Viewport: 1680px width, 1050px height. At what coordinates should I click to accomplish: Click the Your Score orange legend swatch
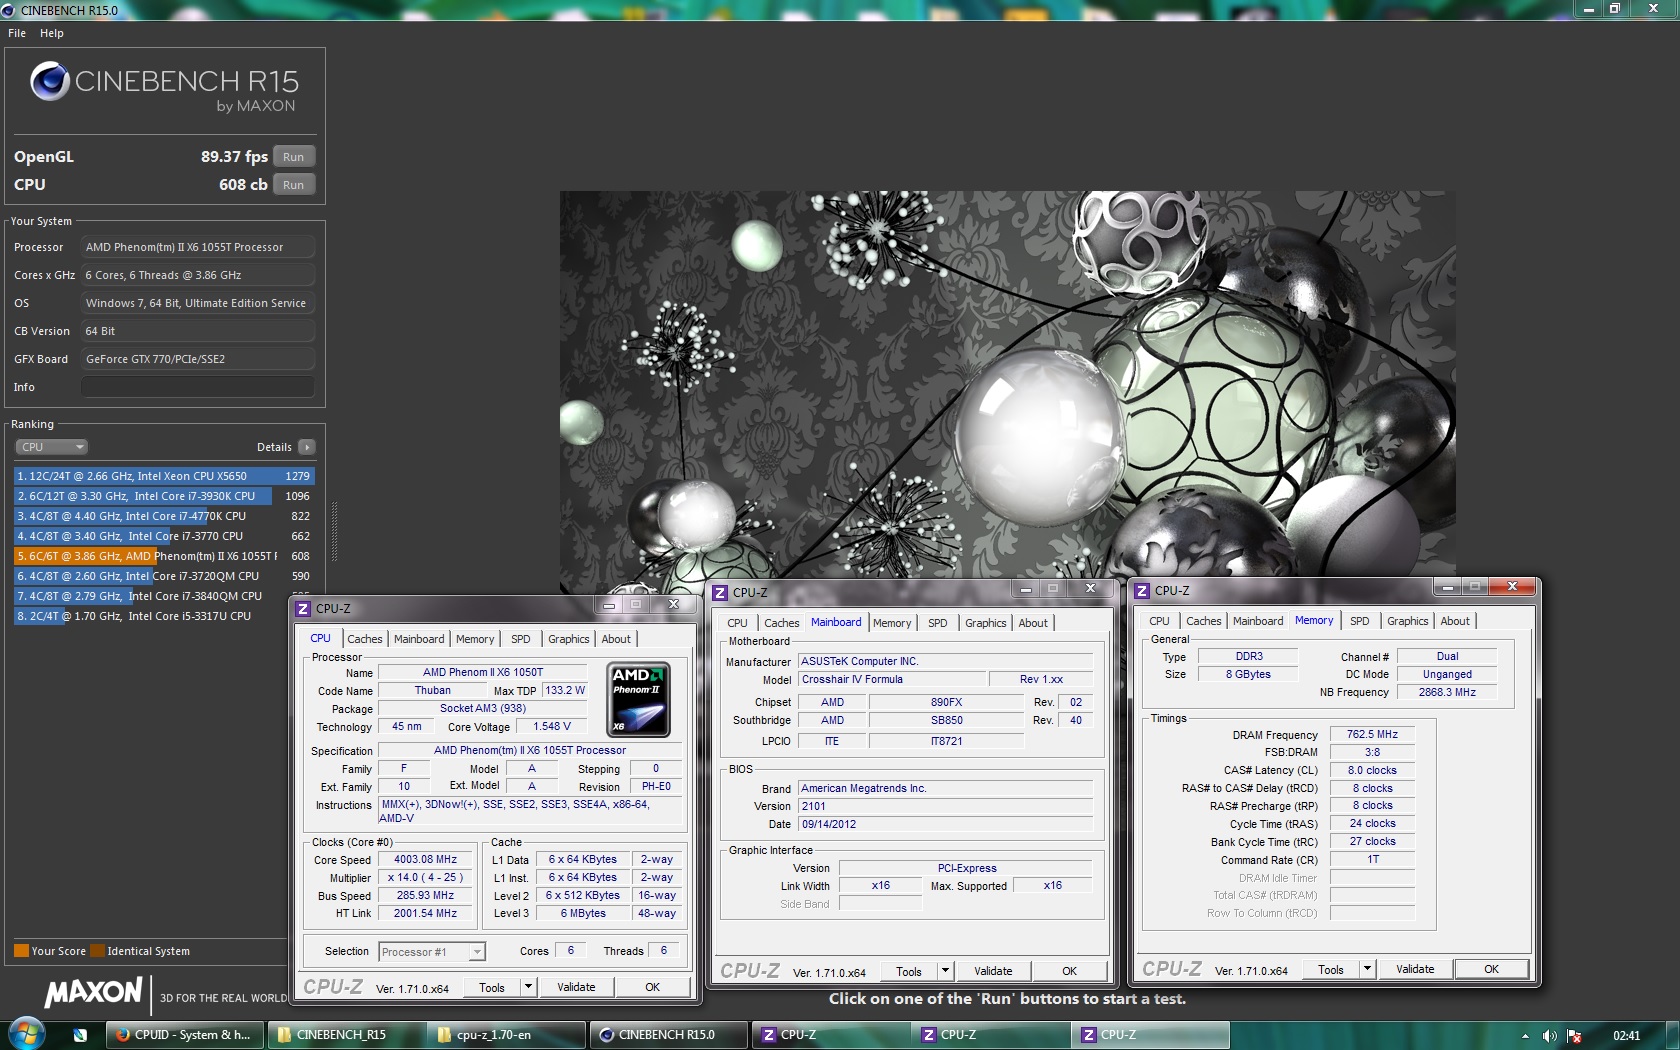[21, 951]
